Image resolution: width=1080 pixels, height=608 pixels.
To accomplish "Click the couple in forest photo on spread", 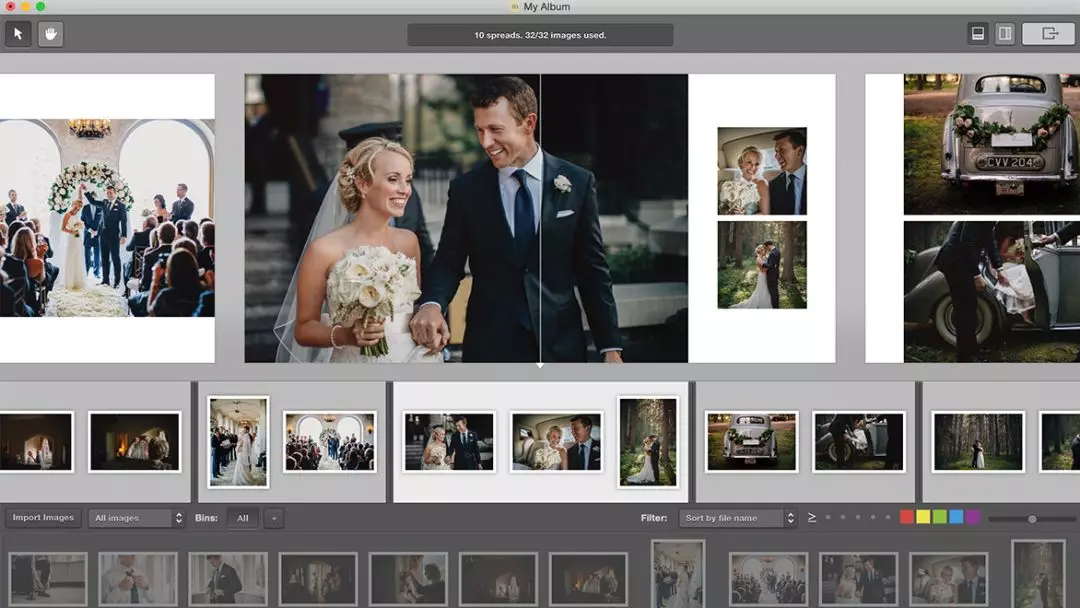I will 762,265.
